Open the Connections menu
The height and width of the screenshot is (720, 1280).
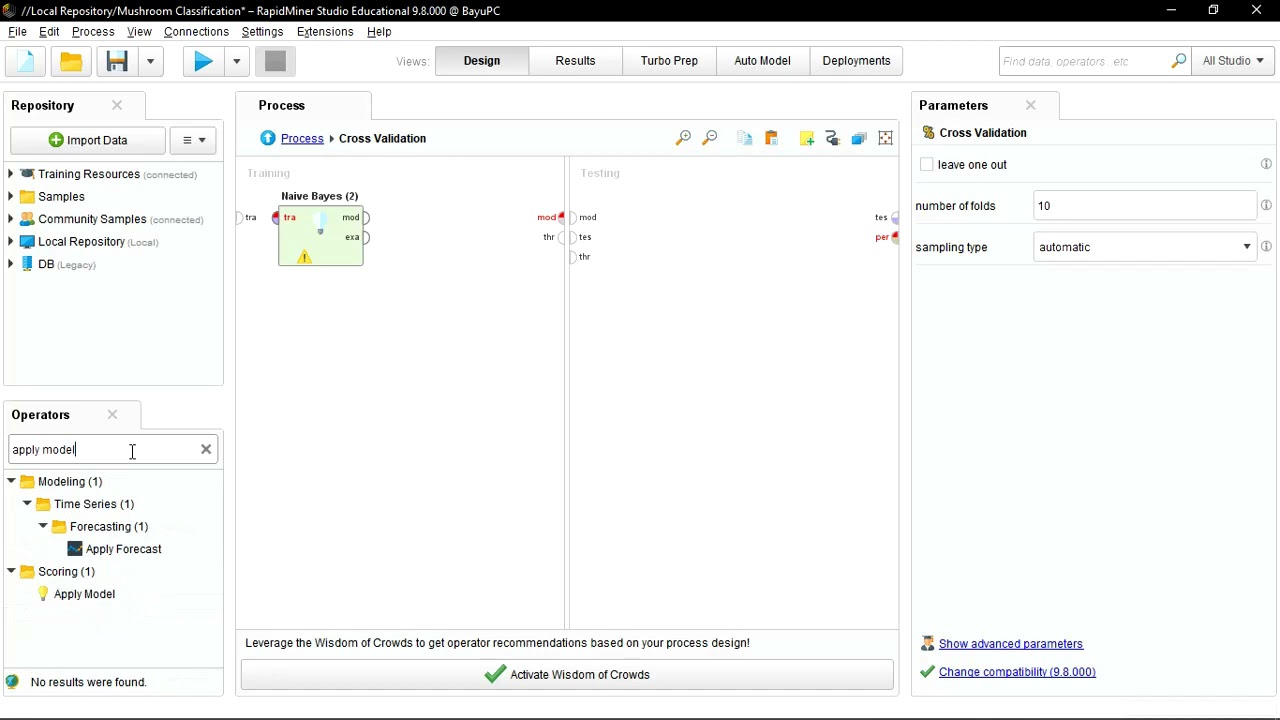(x=196, y=32)
